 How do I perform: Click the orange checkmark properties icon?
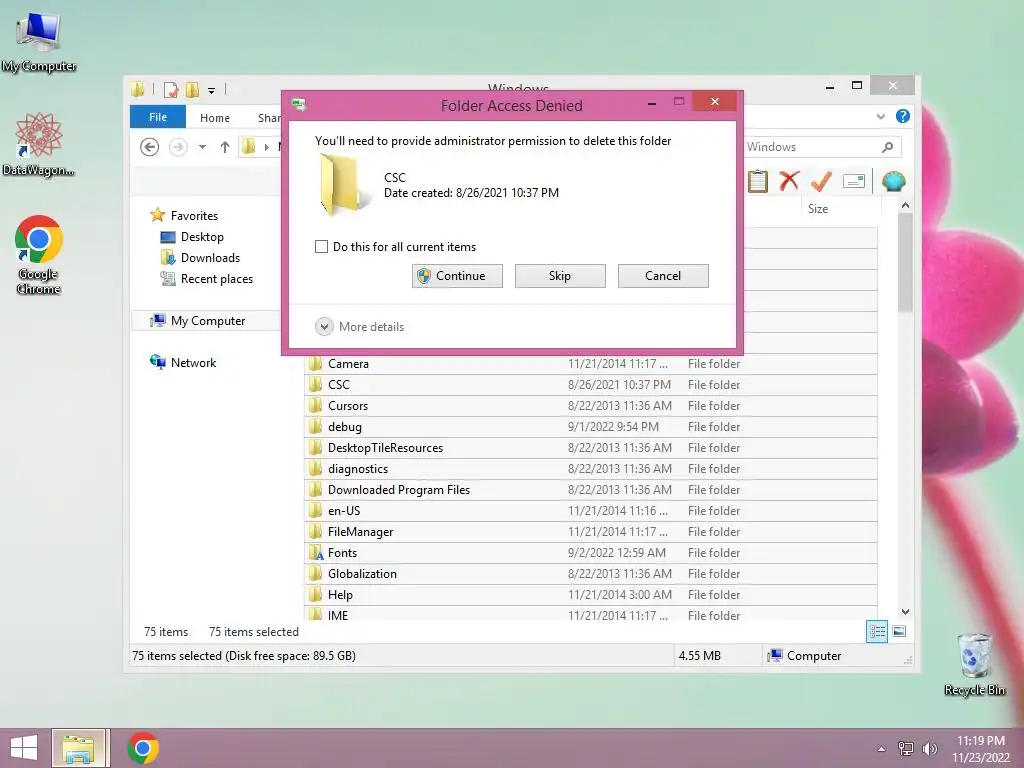click(821, 181)
